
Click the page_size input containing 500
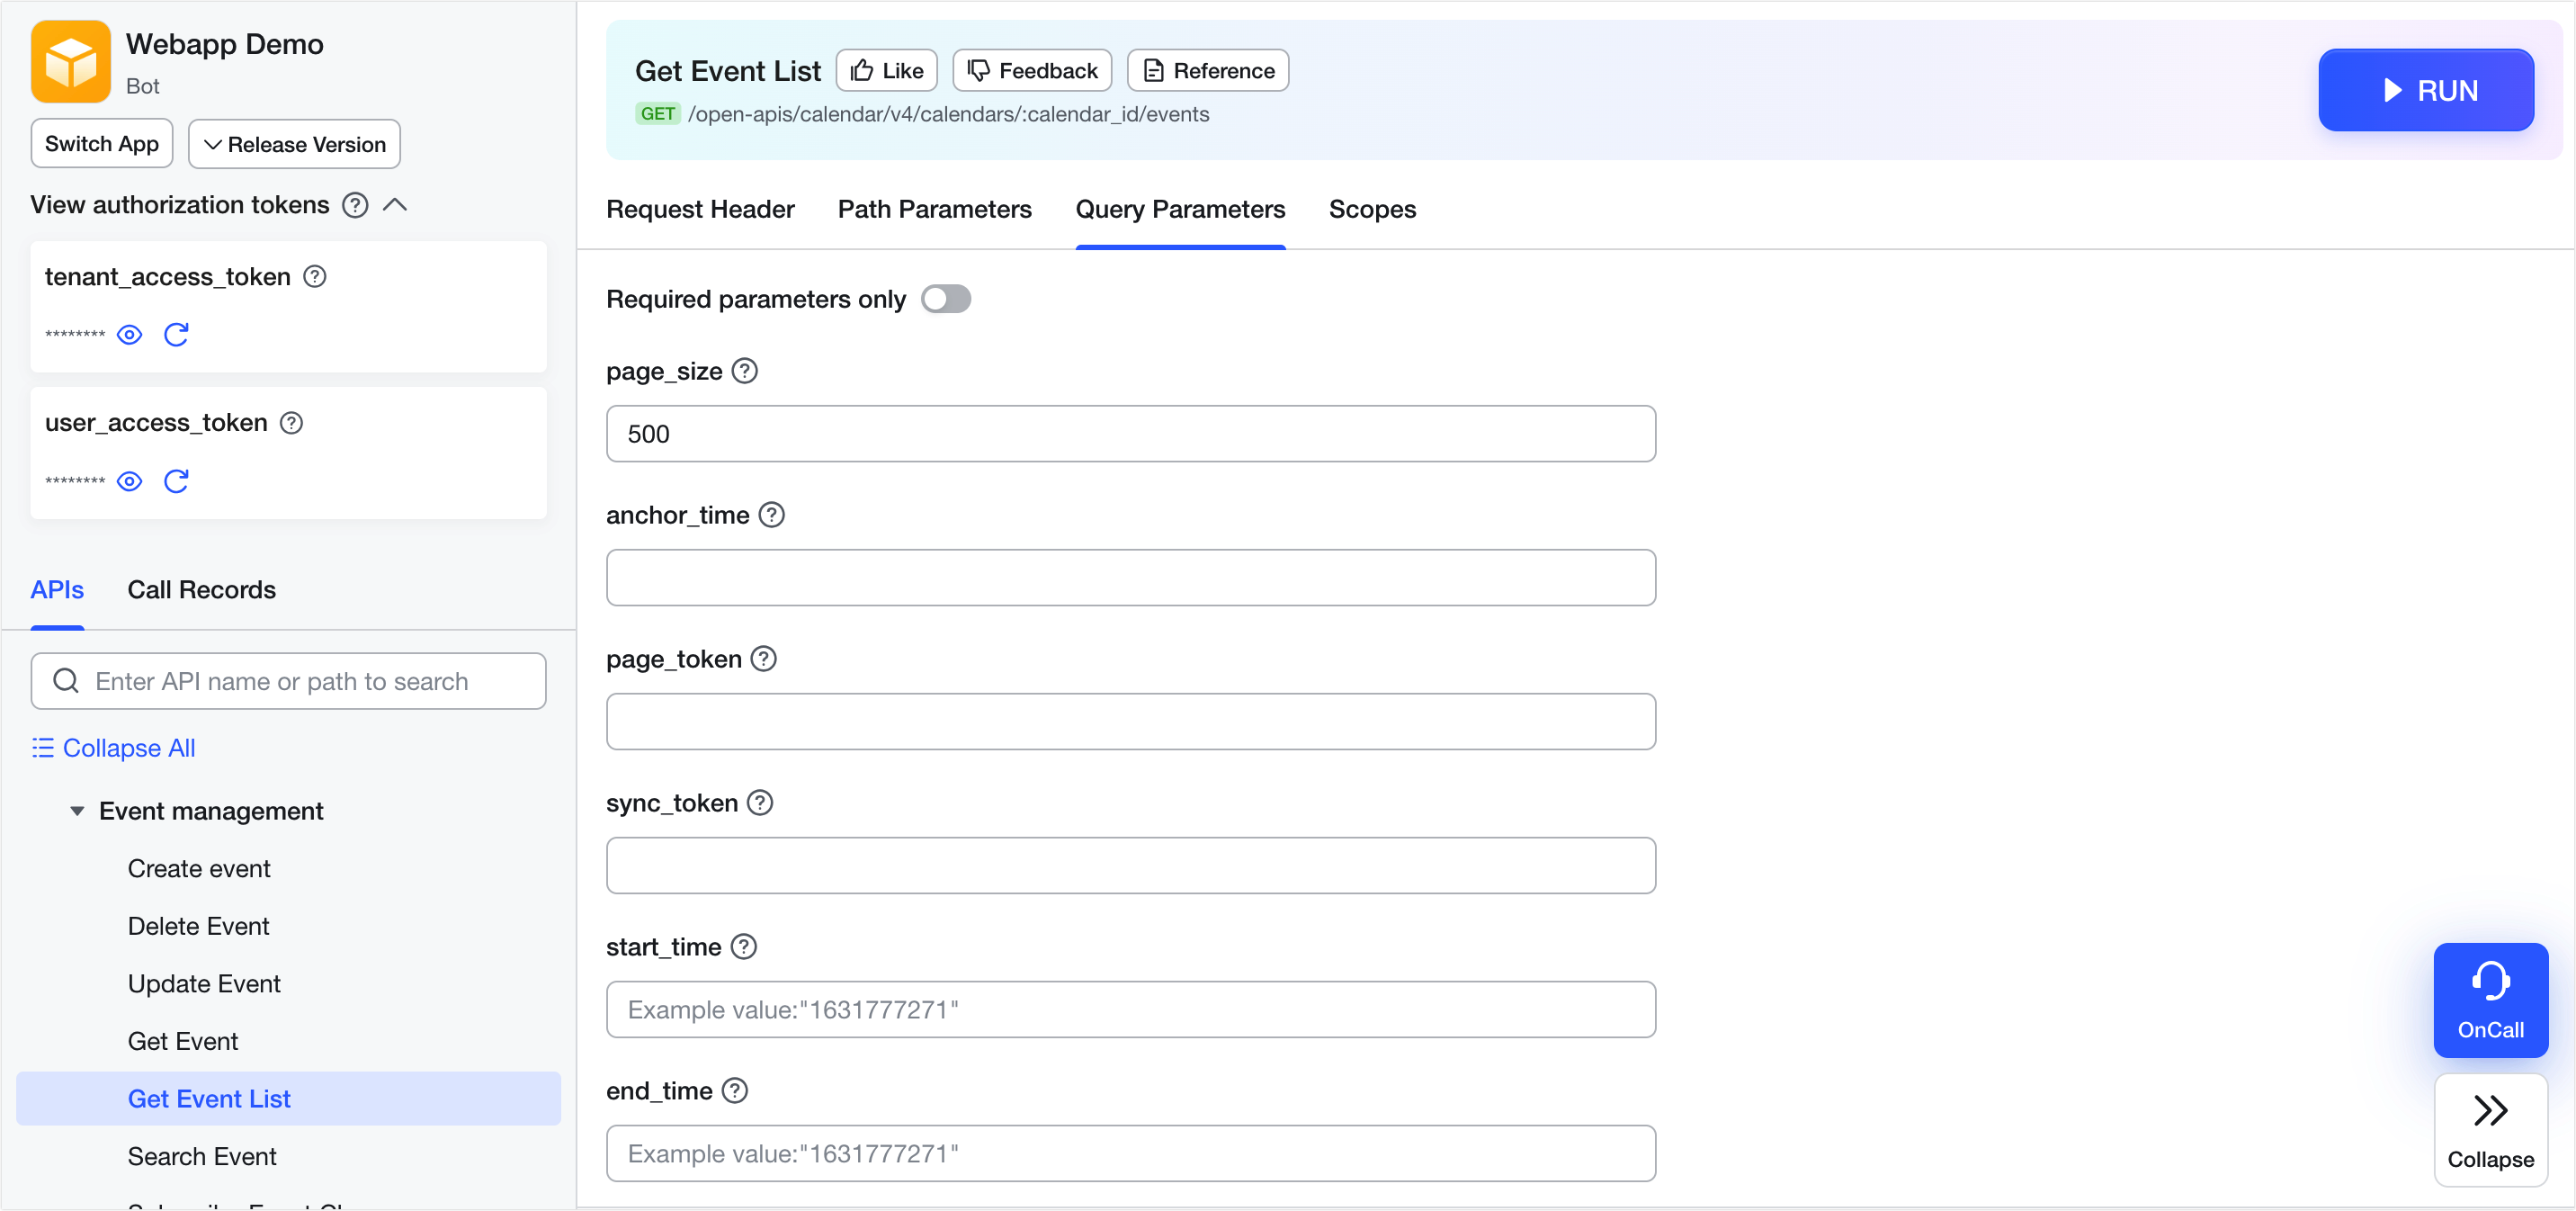tap(1131, 434)
